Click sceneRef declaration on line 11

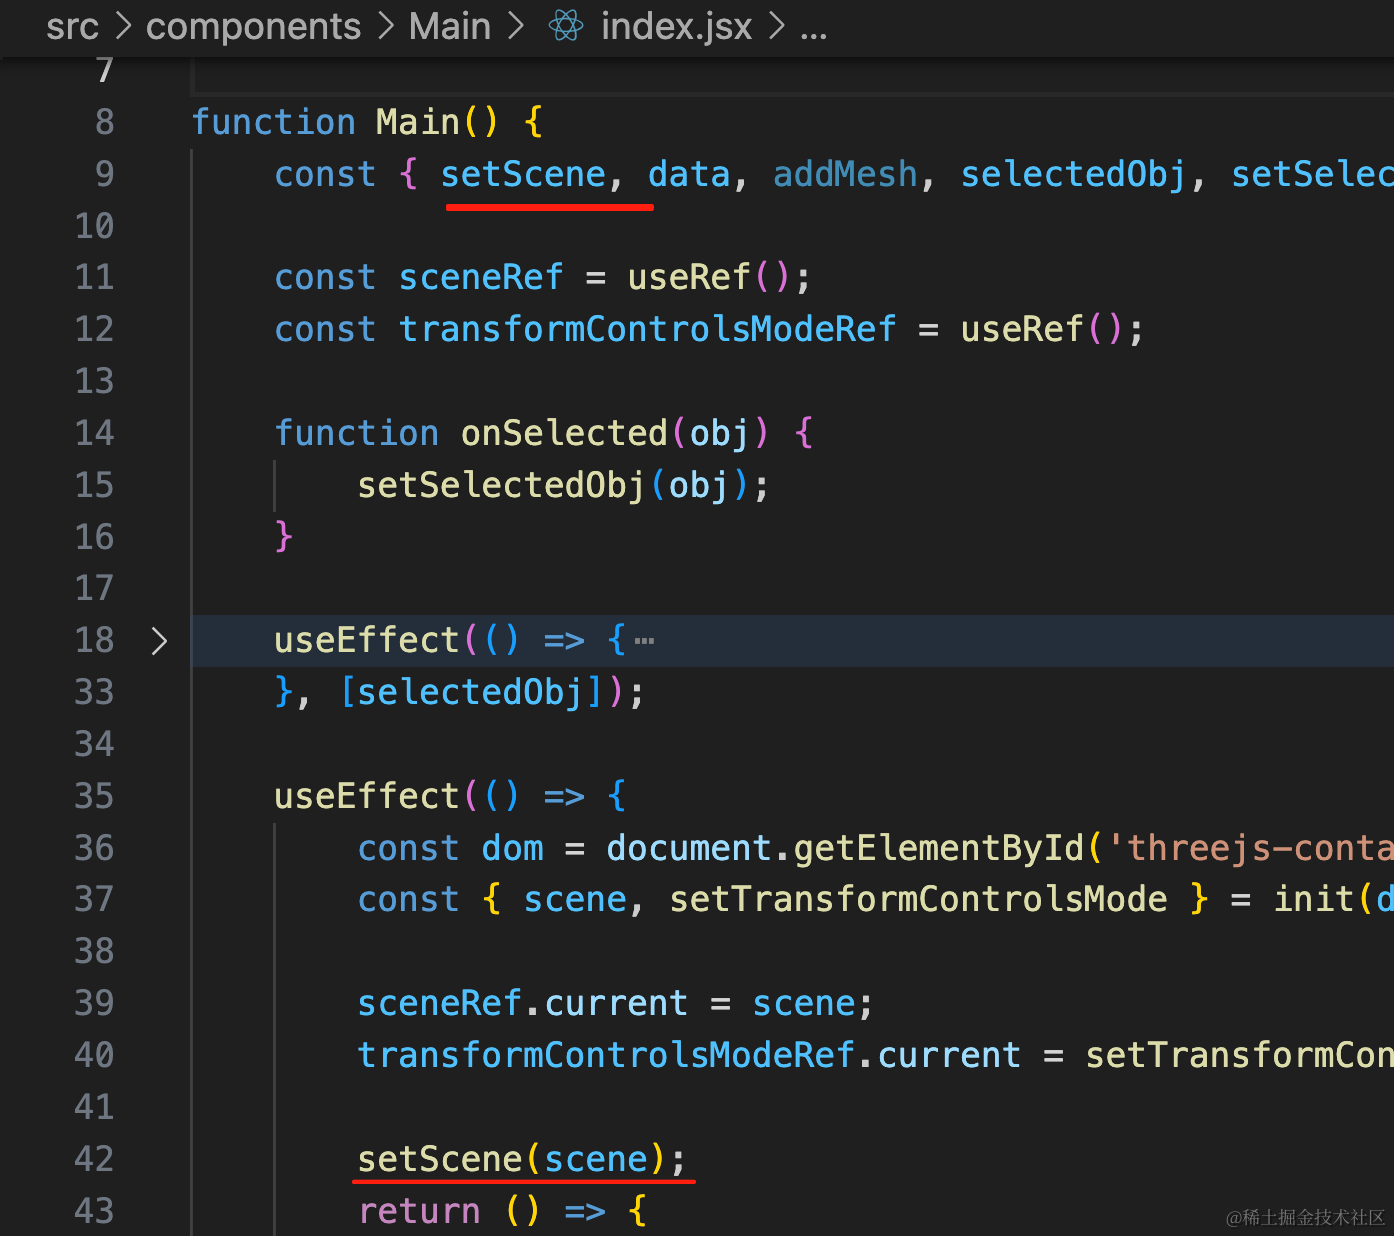(x=481, y=277)
